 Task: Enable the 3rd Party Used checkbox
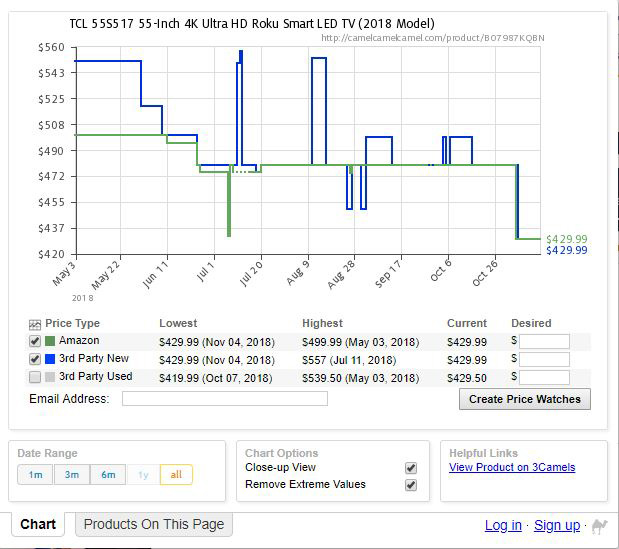(35, 377)
